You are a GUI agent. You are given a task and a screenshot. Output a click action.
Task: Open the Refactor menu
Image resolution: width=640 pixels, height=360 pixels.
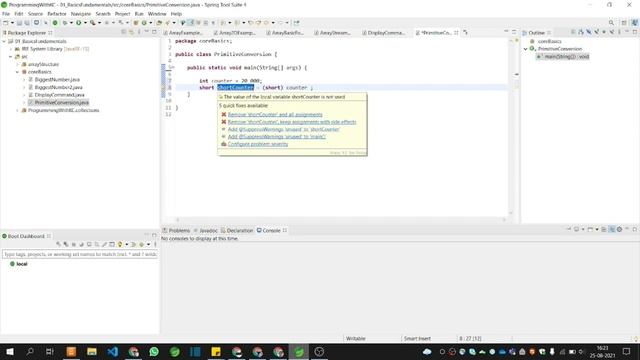pyautogui.click(x=57, y=13)
